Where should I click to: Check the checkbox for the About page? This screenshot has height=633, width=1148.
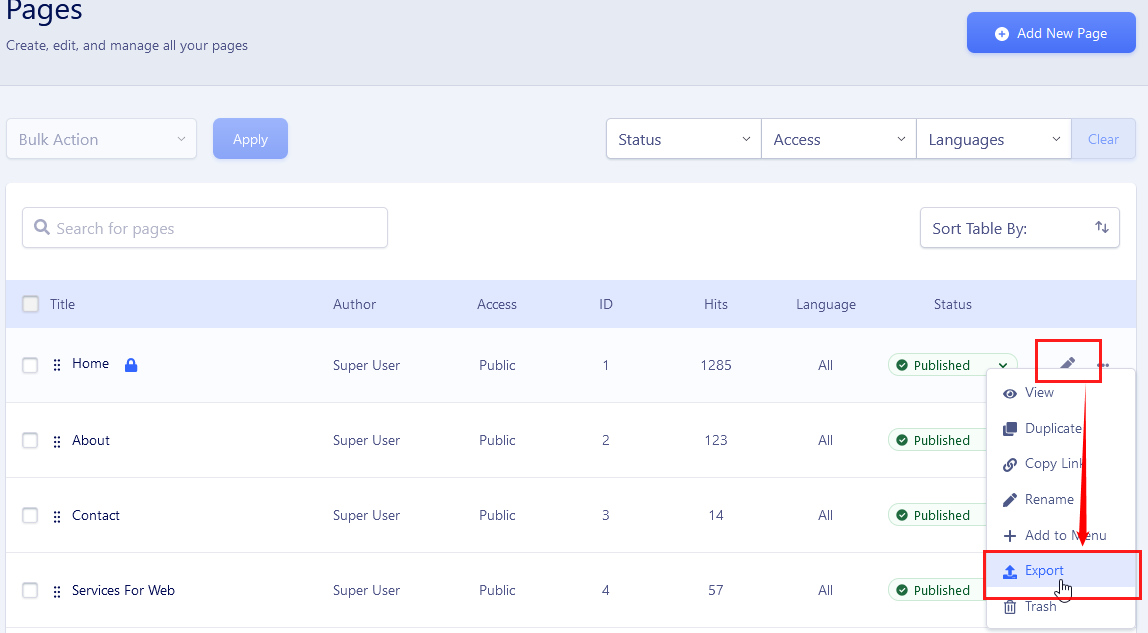coord(30,441)
